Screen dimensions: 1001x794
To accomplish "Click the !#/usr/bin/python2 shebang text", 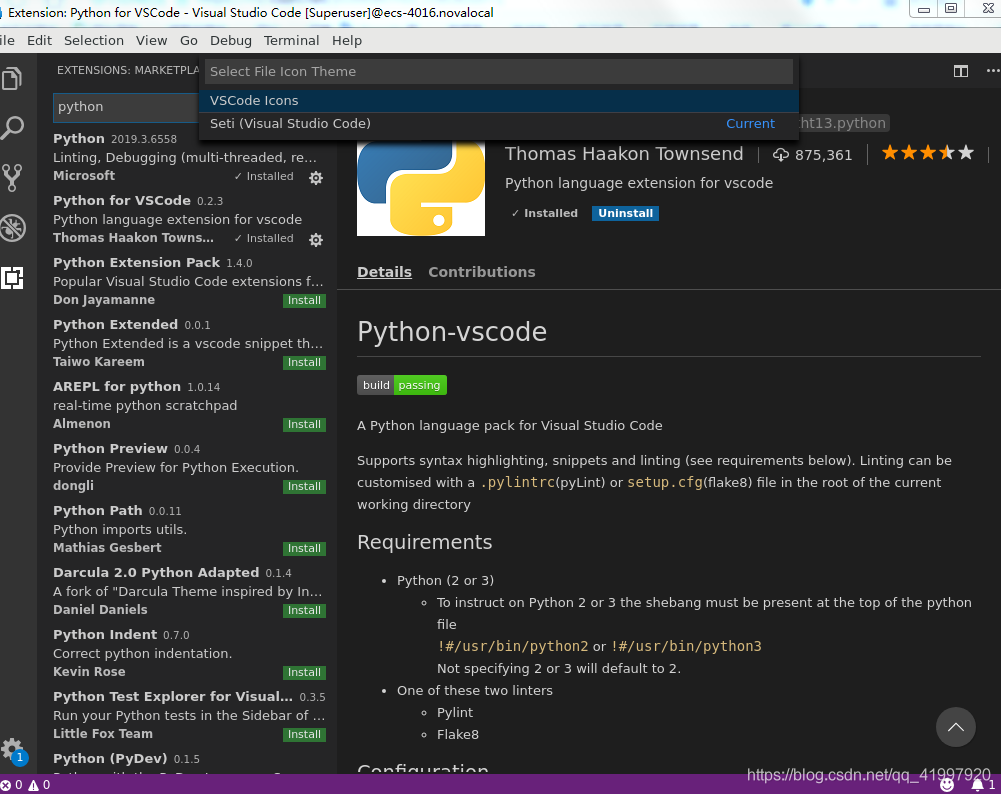I will [513, 646].
